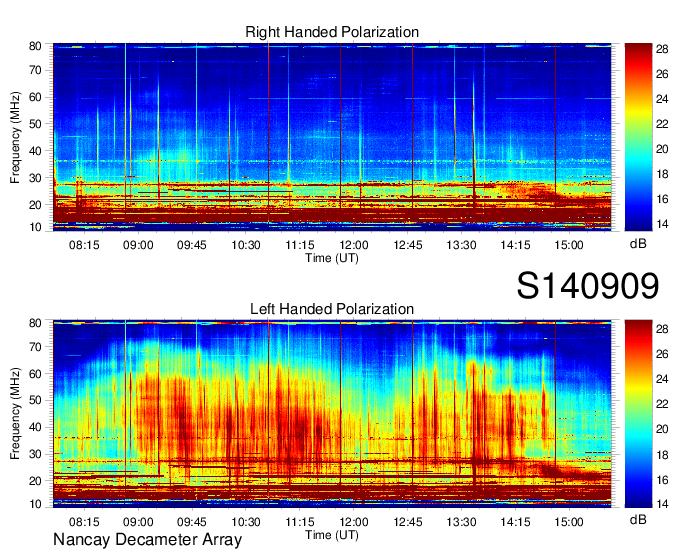This screenshot has height=552, width=680.
Task: Click '20' frequency tick on Left Handed plot
Action: (x=35, y=481)
